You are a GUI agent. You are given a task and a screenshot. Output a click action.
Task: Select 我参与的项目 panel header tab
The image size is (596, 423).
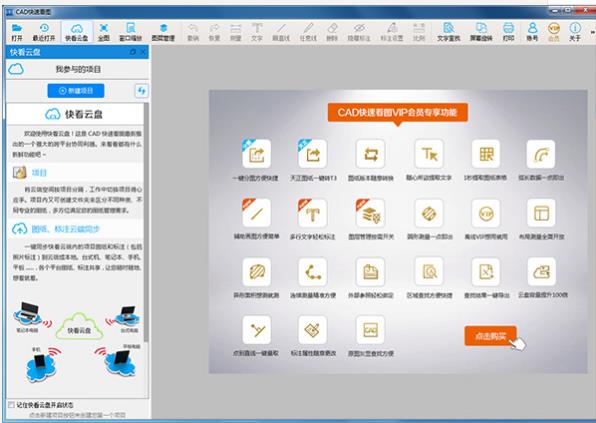78,69
